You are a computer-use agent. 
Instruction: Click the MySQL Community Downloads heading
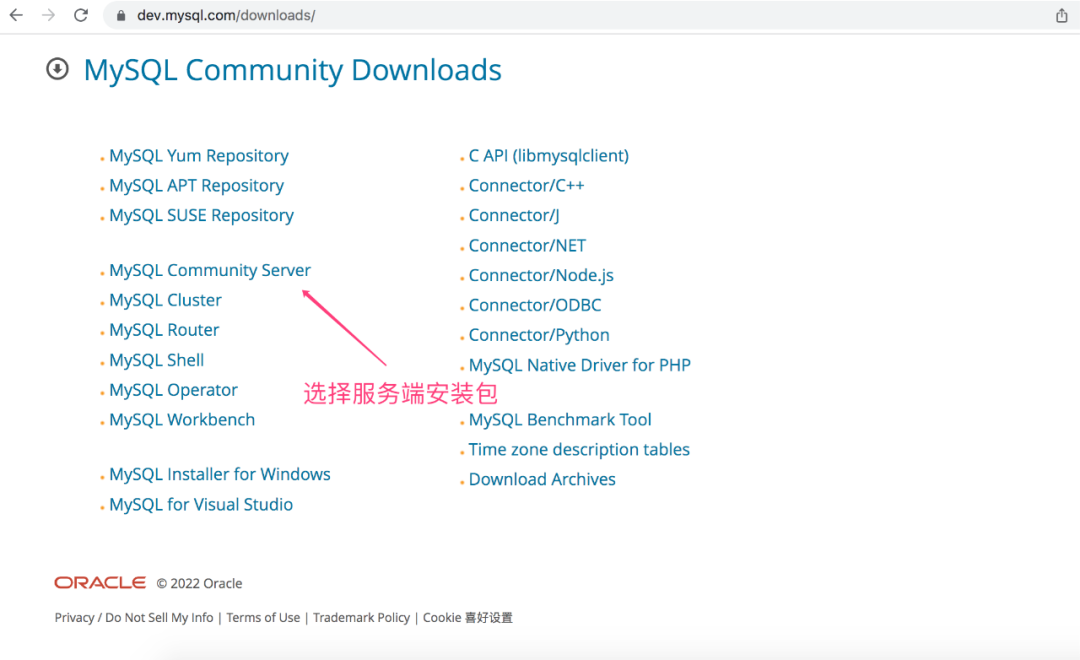point(293,70)
